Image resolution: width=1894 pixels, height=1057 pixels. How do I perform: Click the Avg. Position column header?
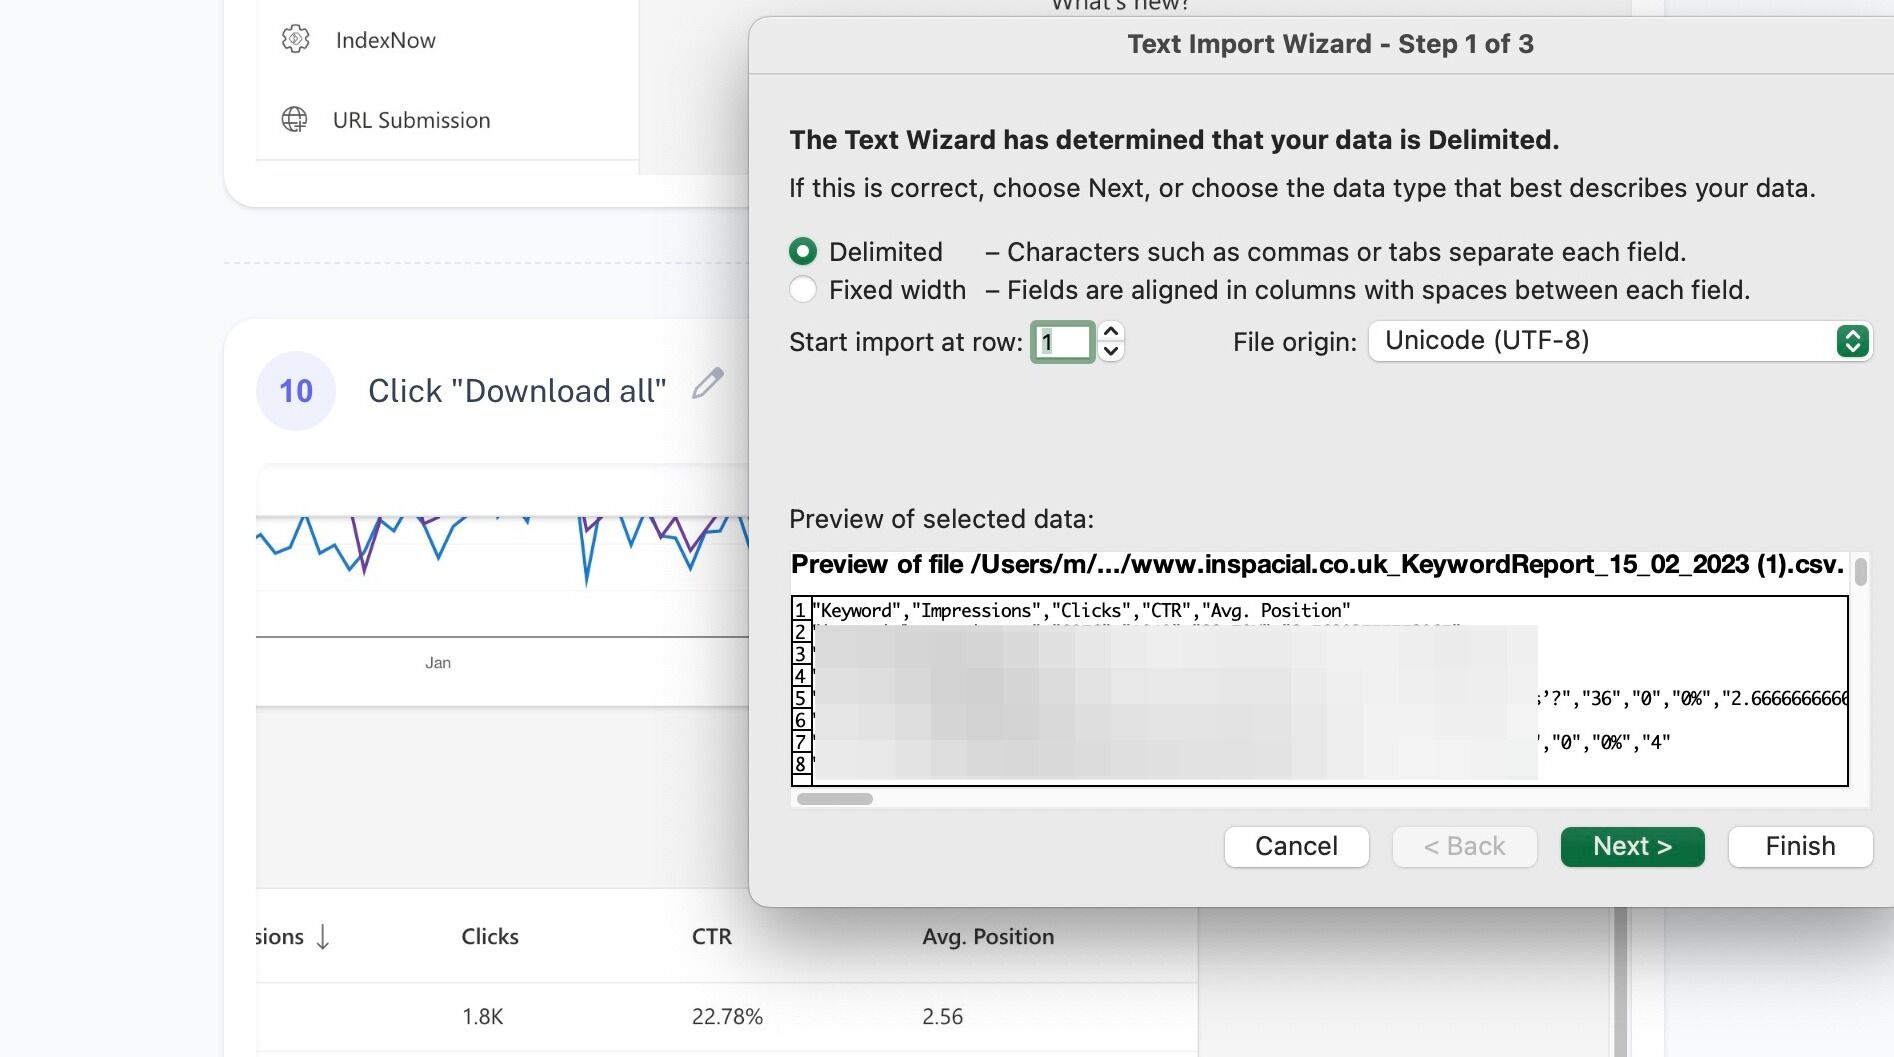click(x=988, y=937)
